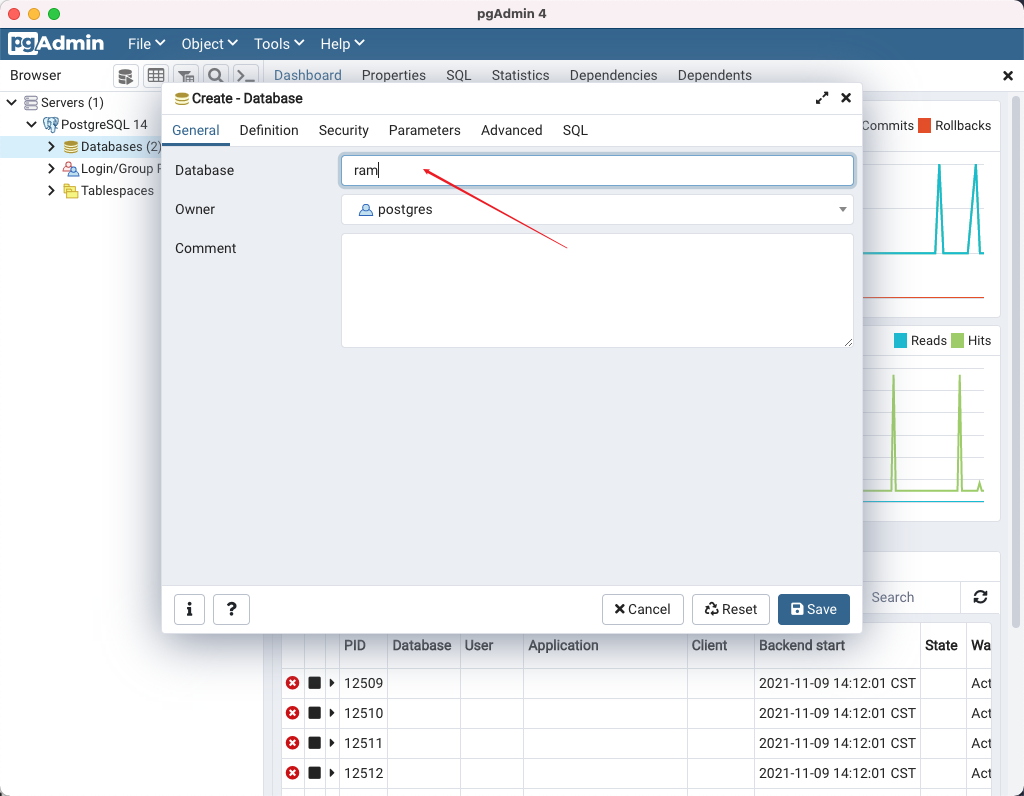Image resolution: width=1024 pixels, height=796 pixels.
Task: Switch to the Definition tab
Action: click(269, 130)
